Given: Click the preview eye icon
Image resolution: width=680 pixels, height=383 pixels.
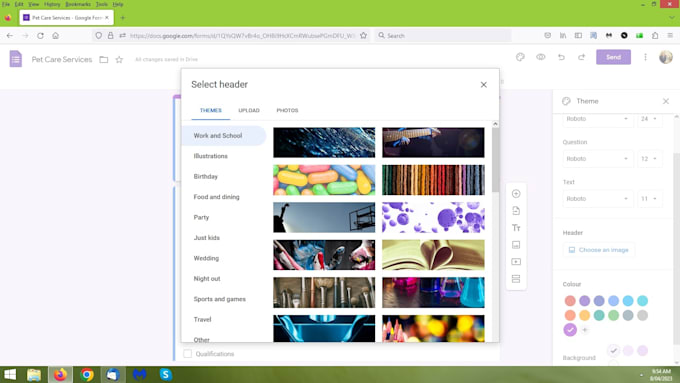Looking at the screenshot, I should (540, 57).
